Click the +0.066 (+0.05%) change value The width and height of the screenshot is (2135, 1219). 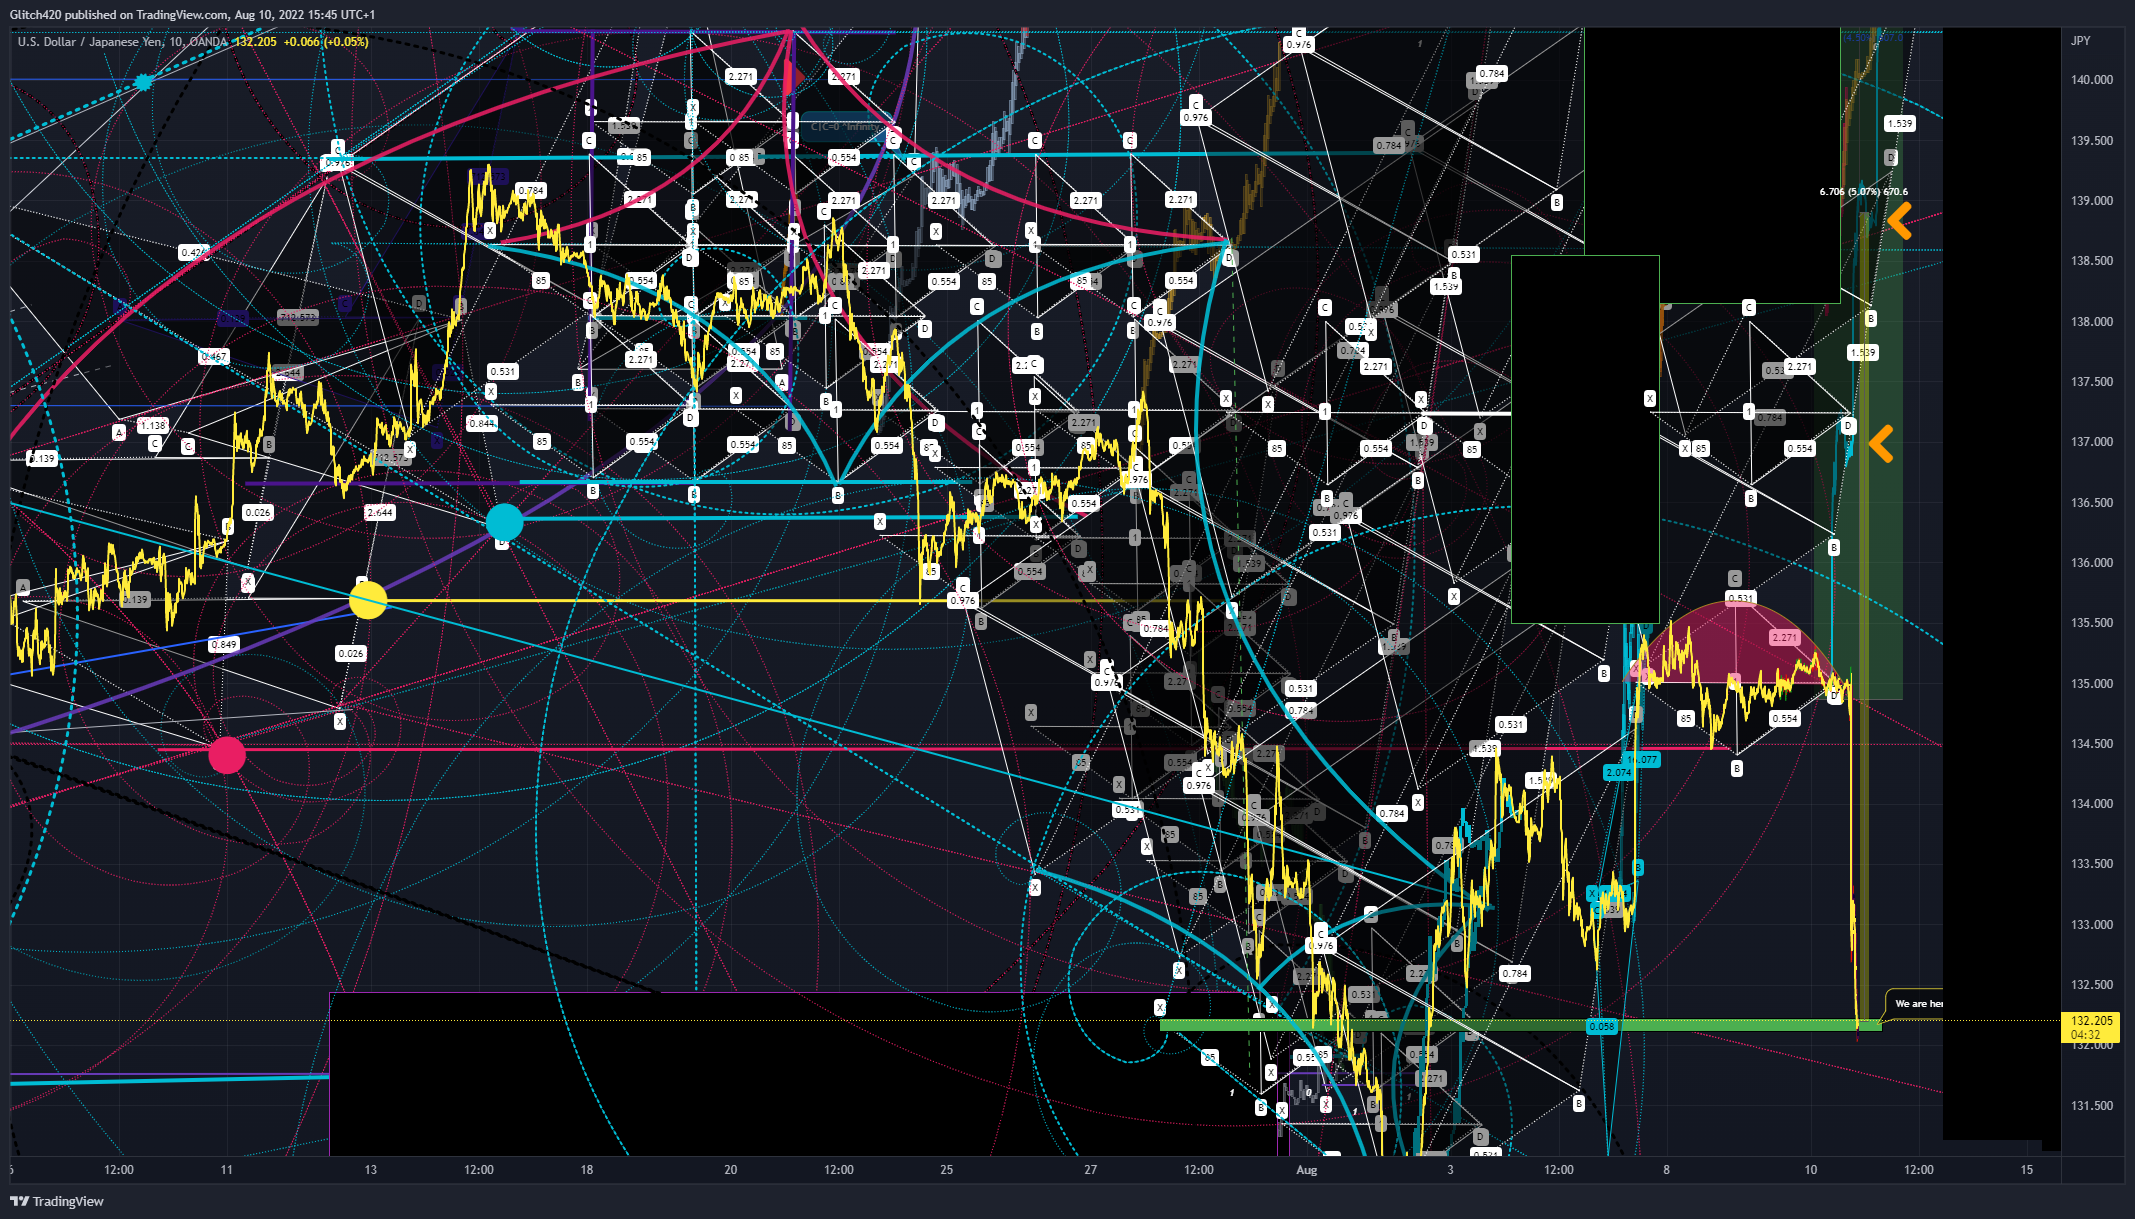(x=326, y=42)
